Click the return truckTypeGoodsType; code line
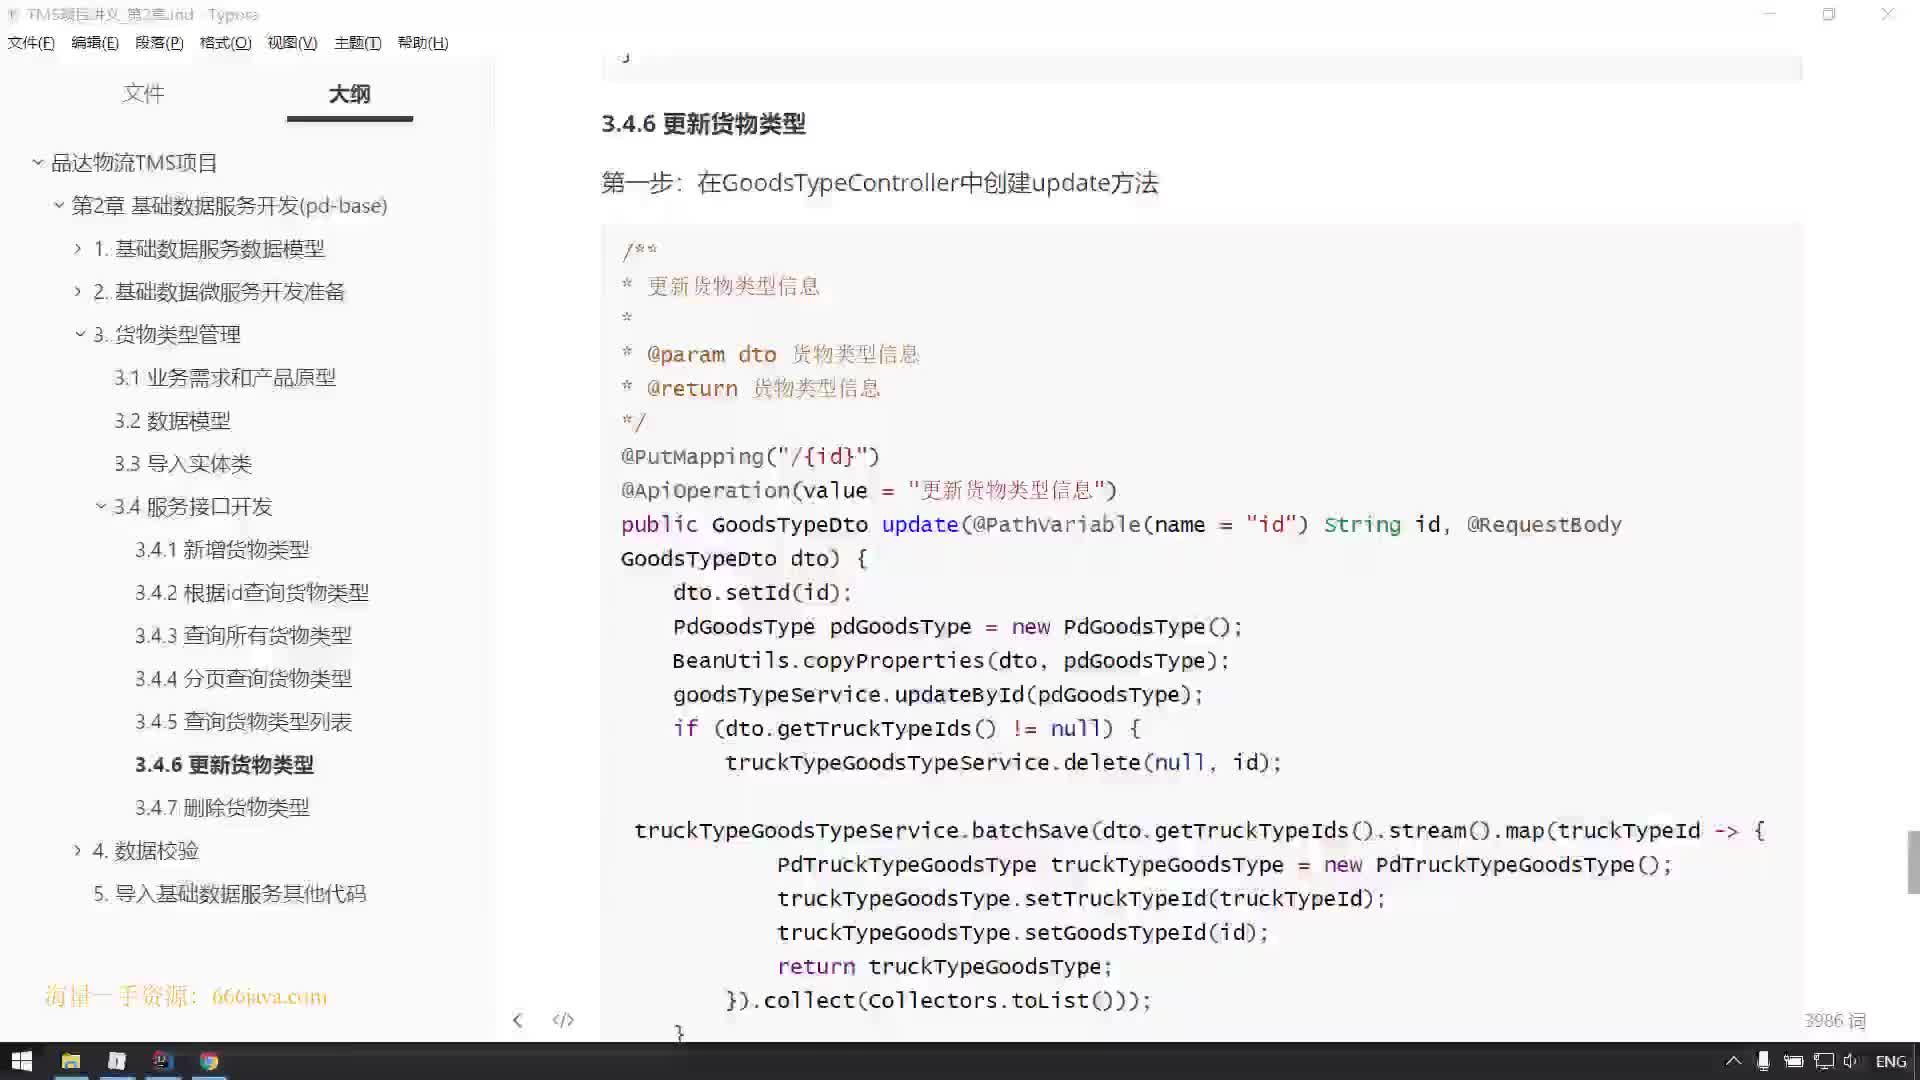 (x=944, y=966)
